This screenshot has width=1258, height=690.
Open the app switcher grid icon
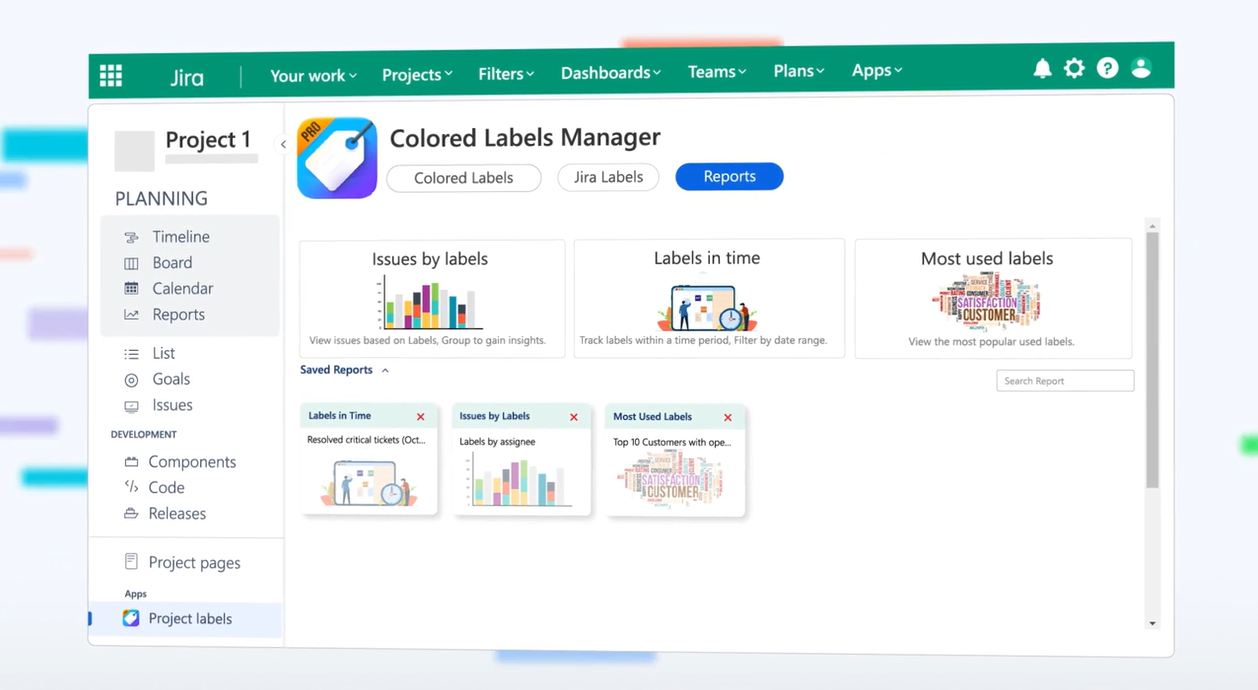pos(111,76)
